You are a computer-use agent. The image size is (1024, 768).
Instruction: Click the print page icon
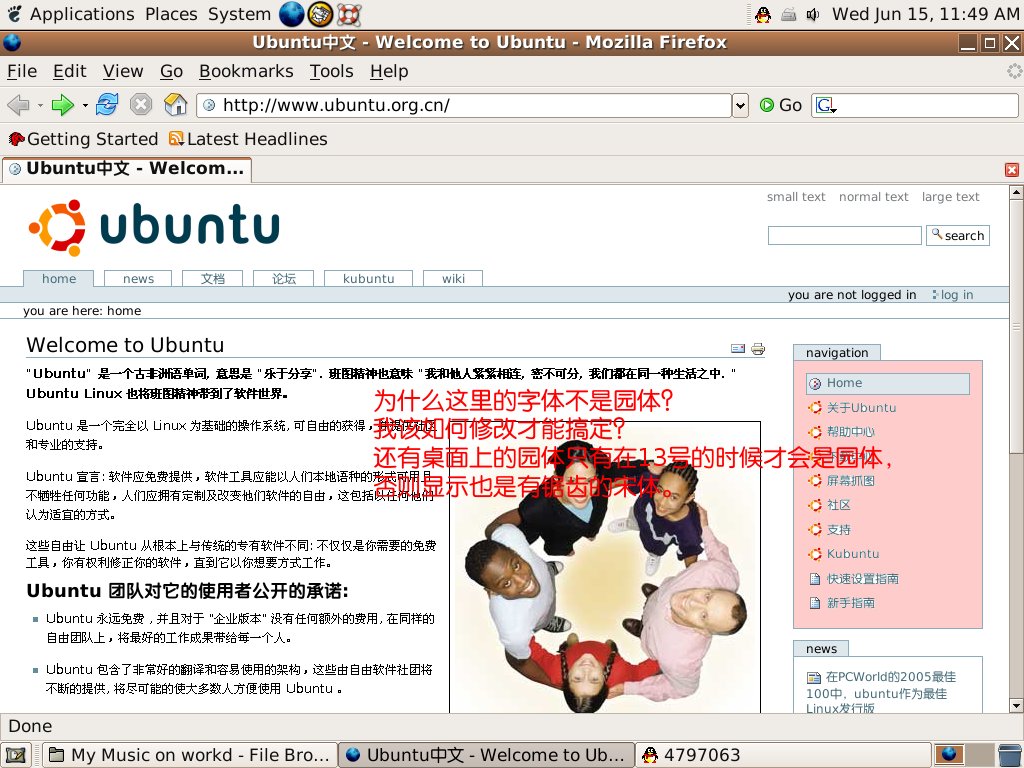(758, 349)
